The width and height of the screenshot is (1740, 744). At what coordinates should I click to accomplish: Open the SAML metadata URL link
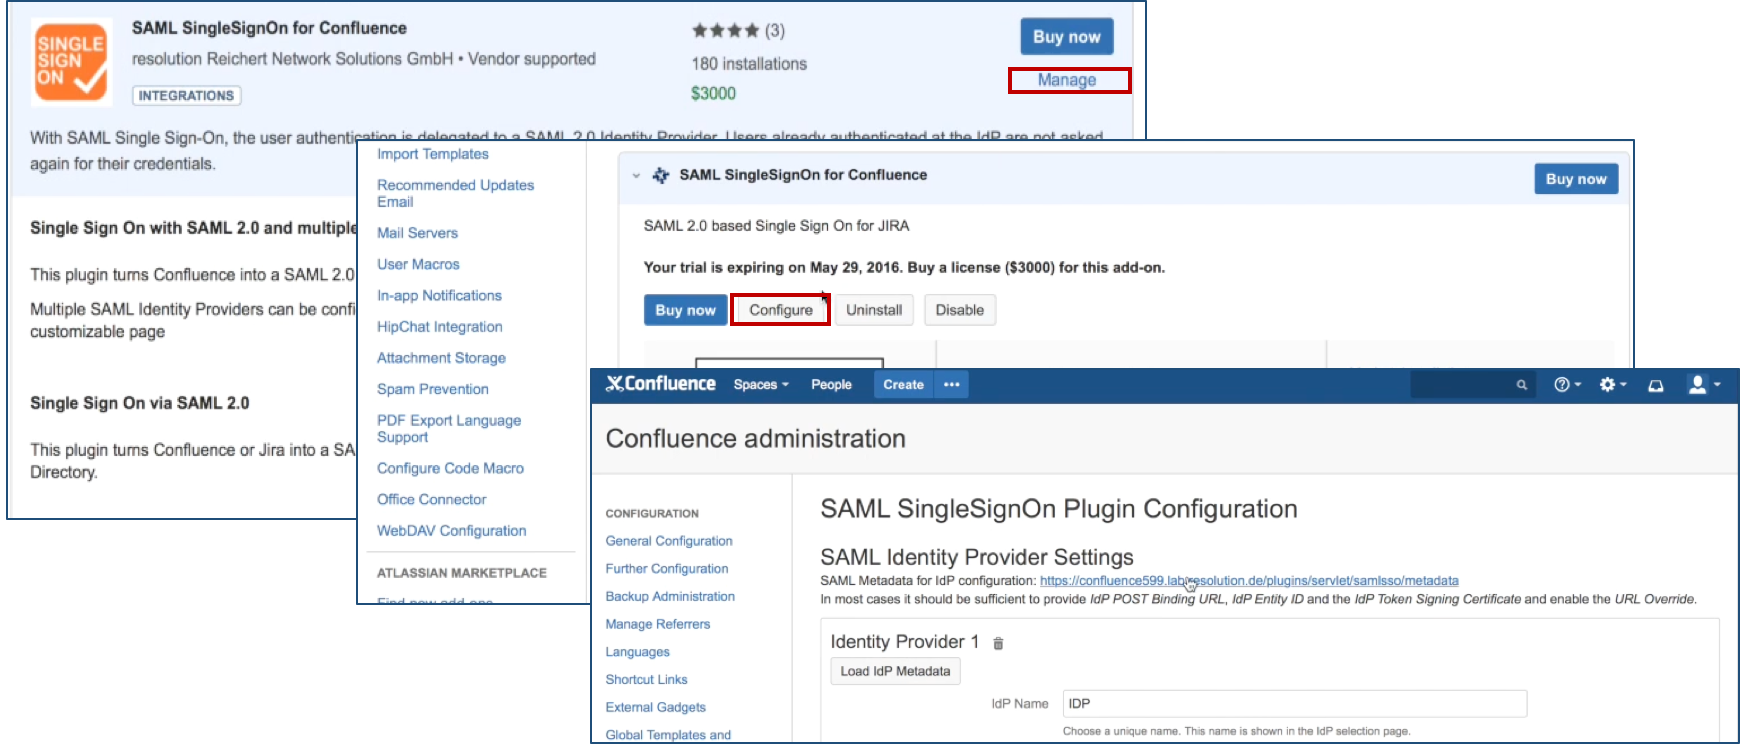pyautogui.click(x=1249, y=580)
